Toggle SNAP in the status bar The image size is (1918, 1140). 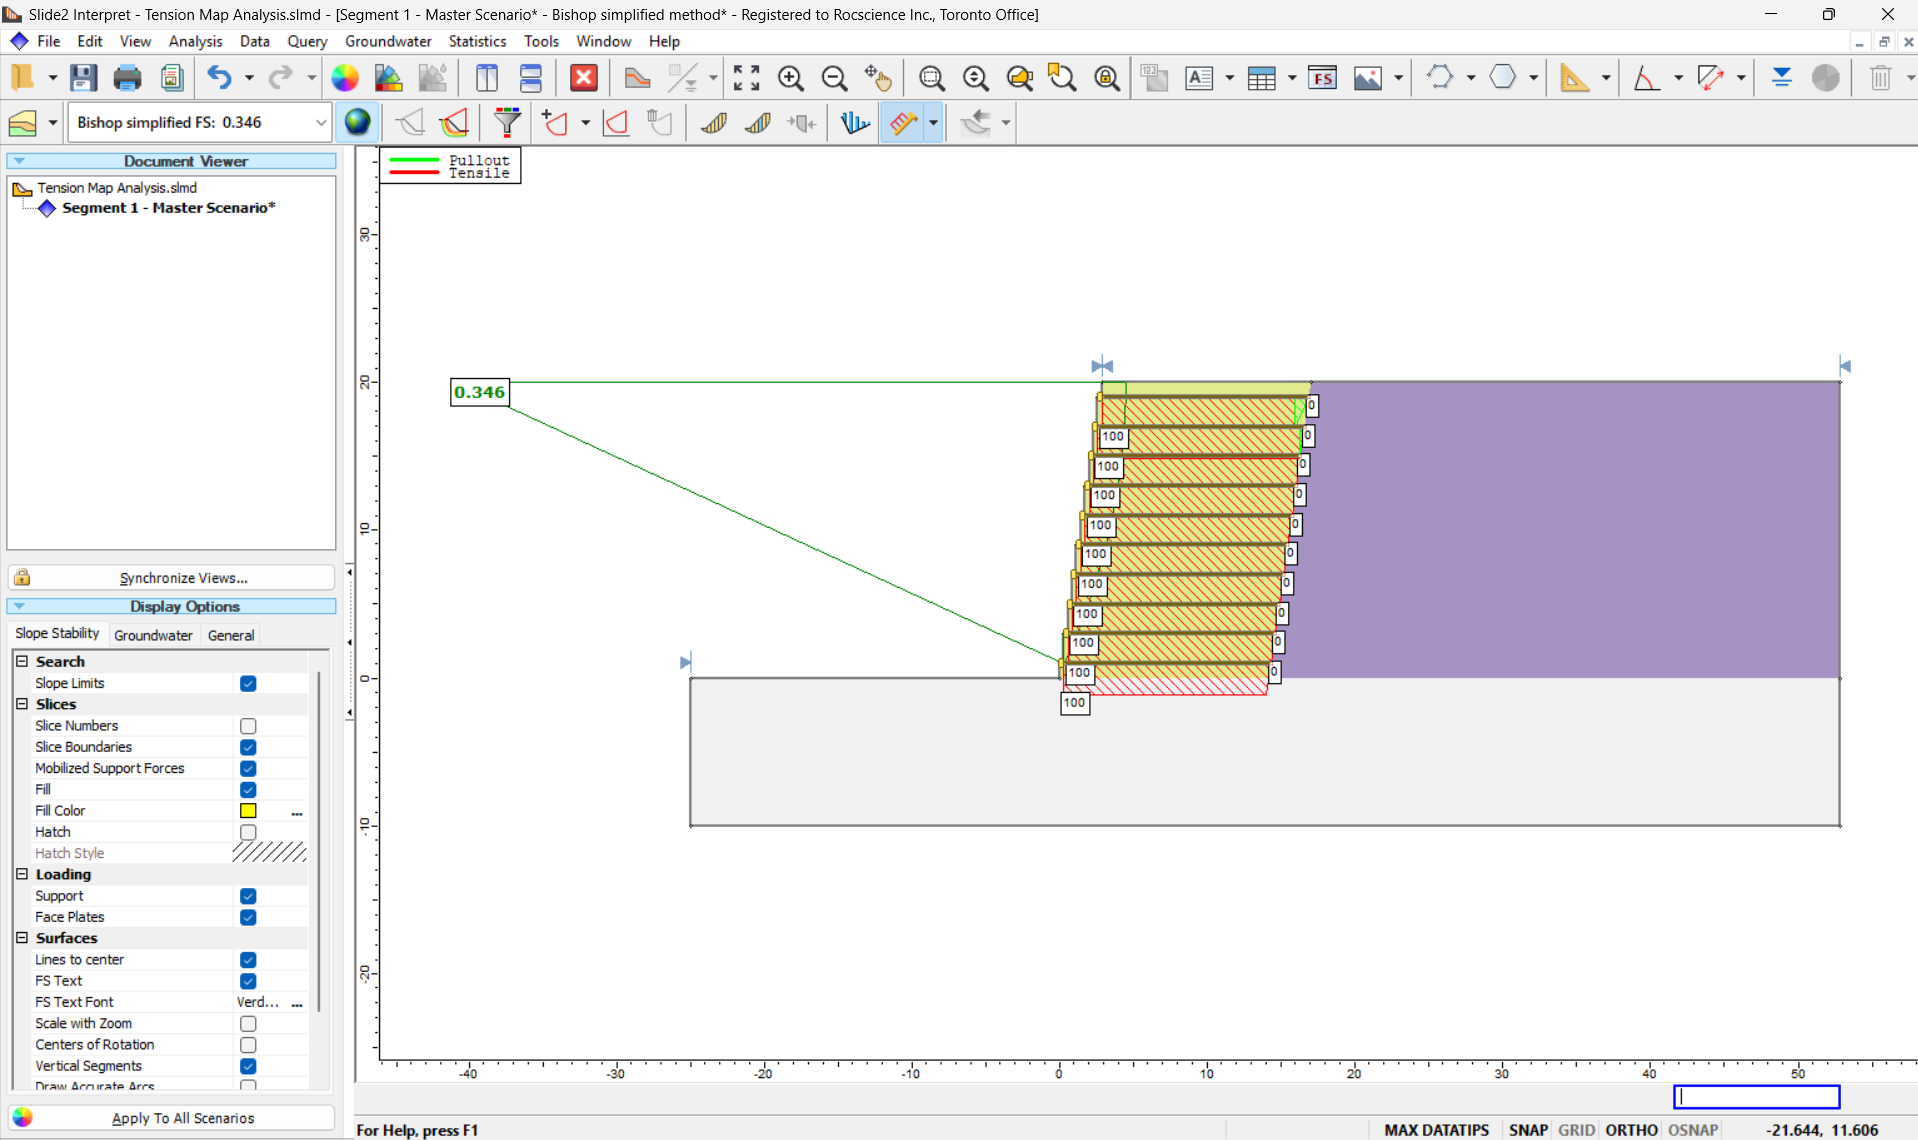pos(1528,1130)
